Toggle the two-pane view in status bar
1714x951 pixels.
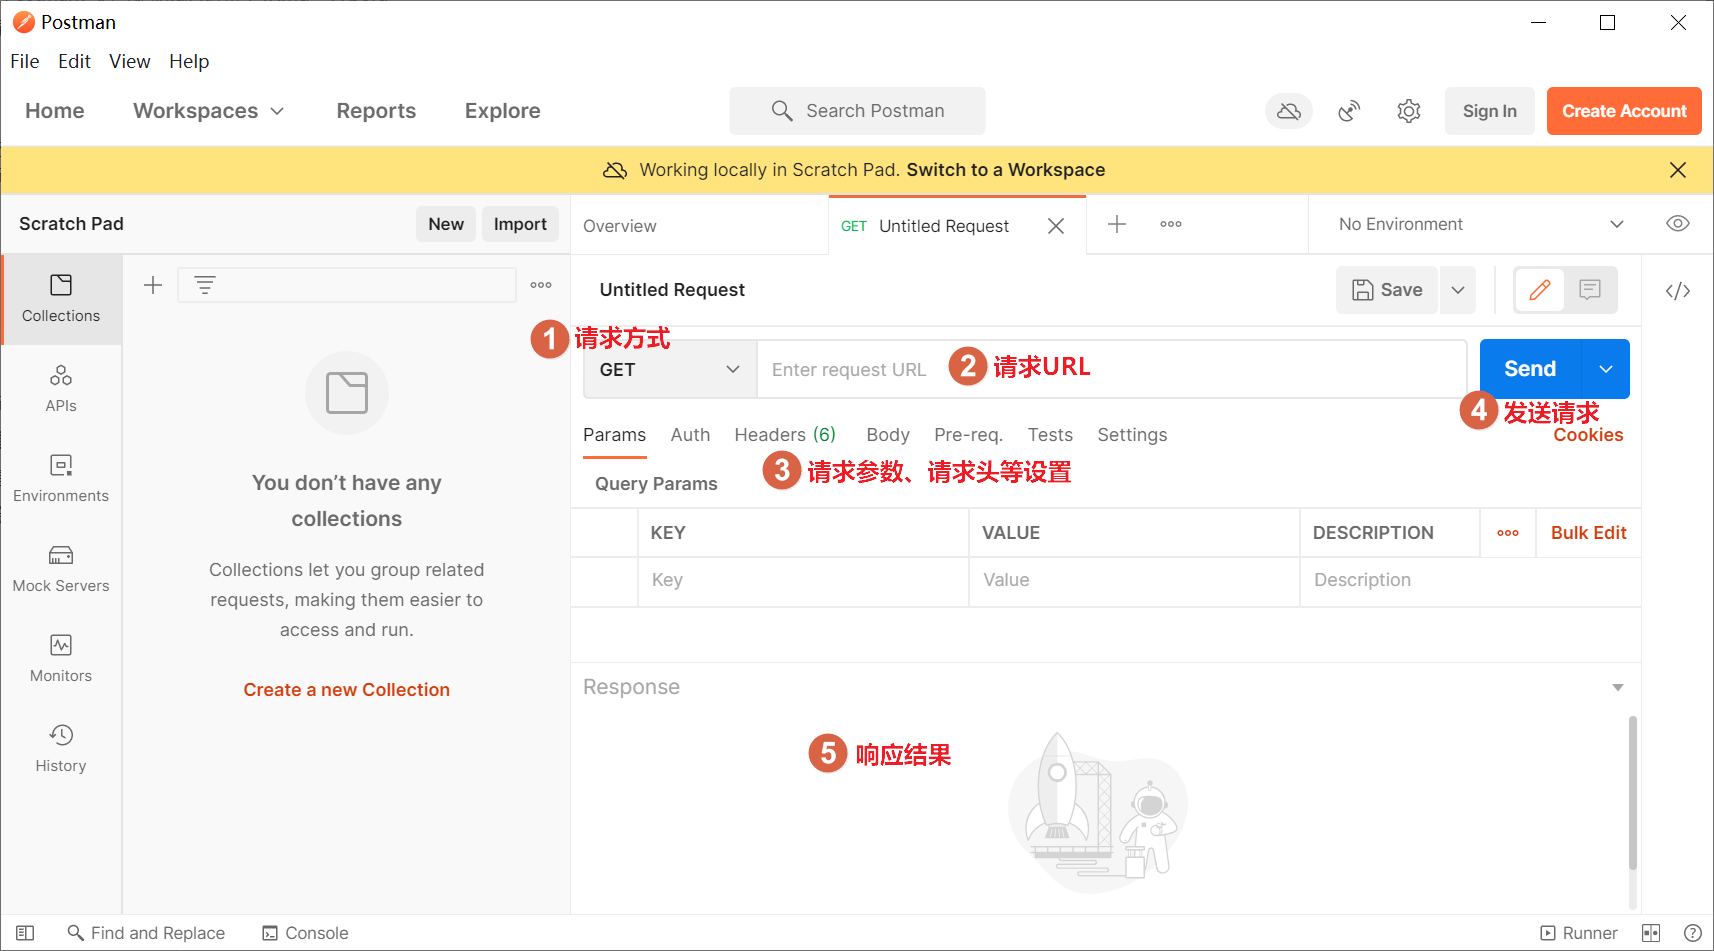tap(1651, 933)
